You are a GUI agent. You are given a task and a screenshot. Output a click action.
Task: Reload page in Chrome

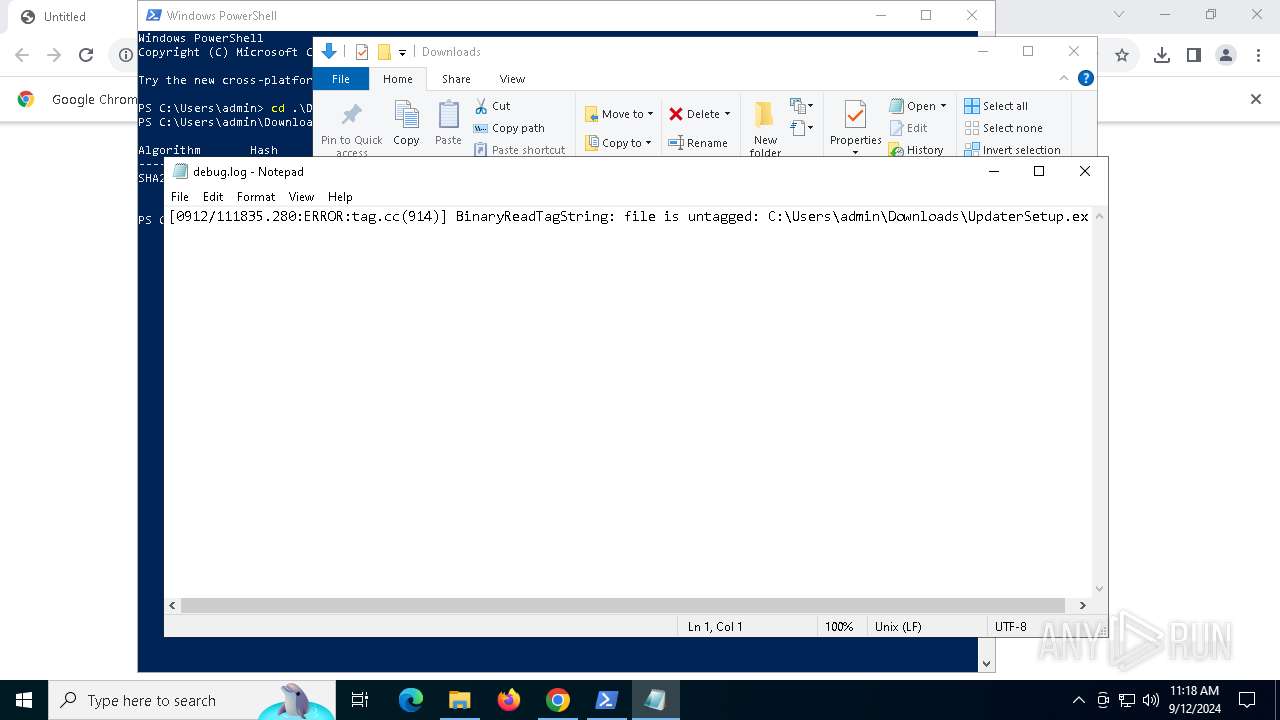click(86, 56)
